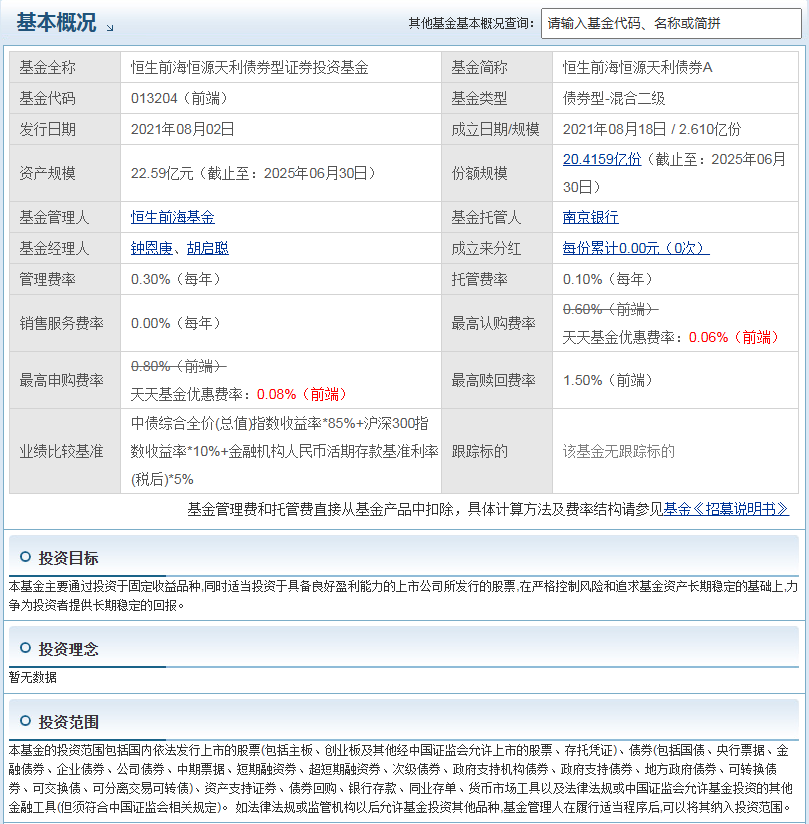Click the 成立来分红 label cell
The height and width of the screenshot is (824, 809).
tap(497, 248)
